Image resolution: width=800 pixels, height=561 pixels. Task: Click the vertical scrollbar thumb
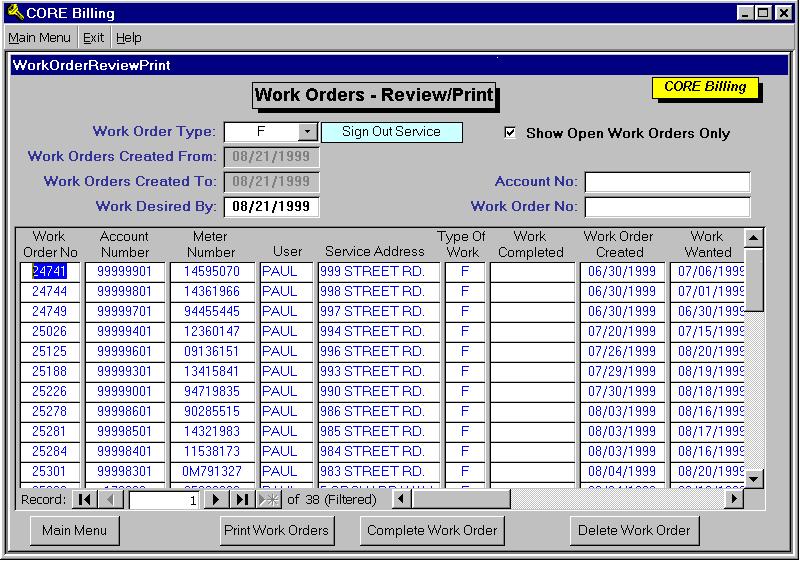click(x=754, y=279)
